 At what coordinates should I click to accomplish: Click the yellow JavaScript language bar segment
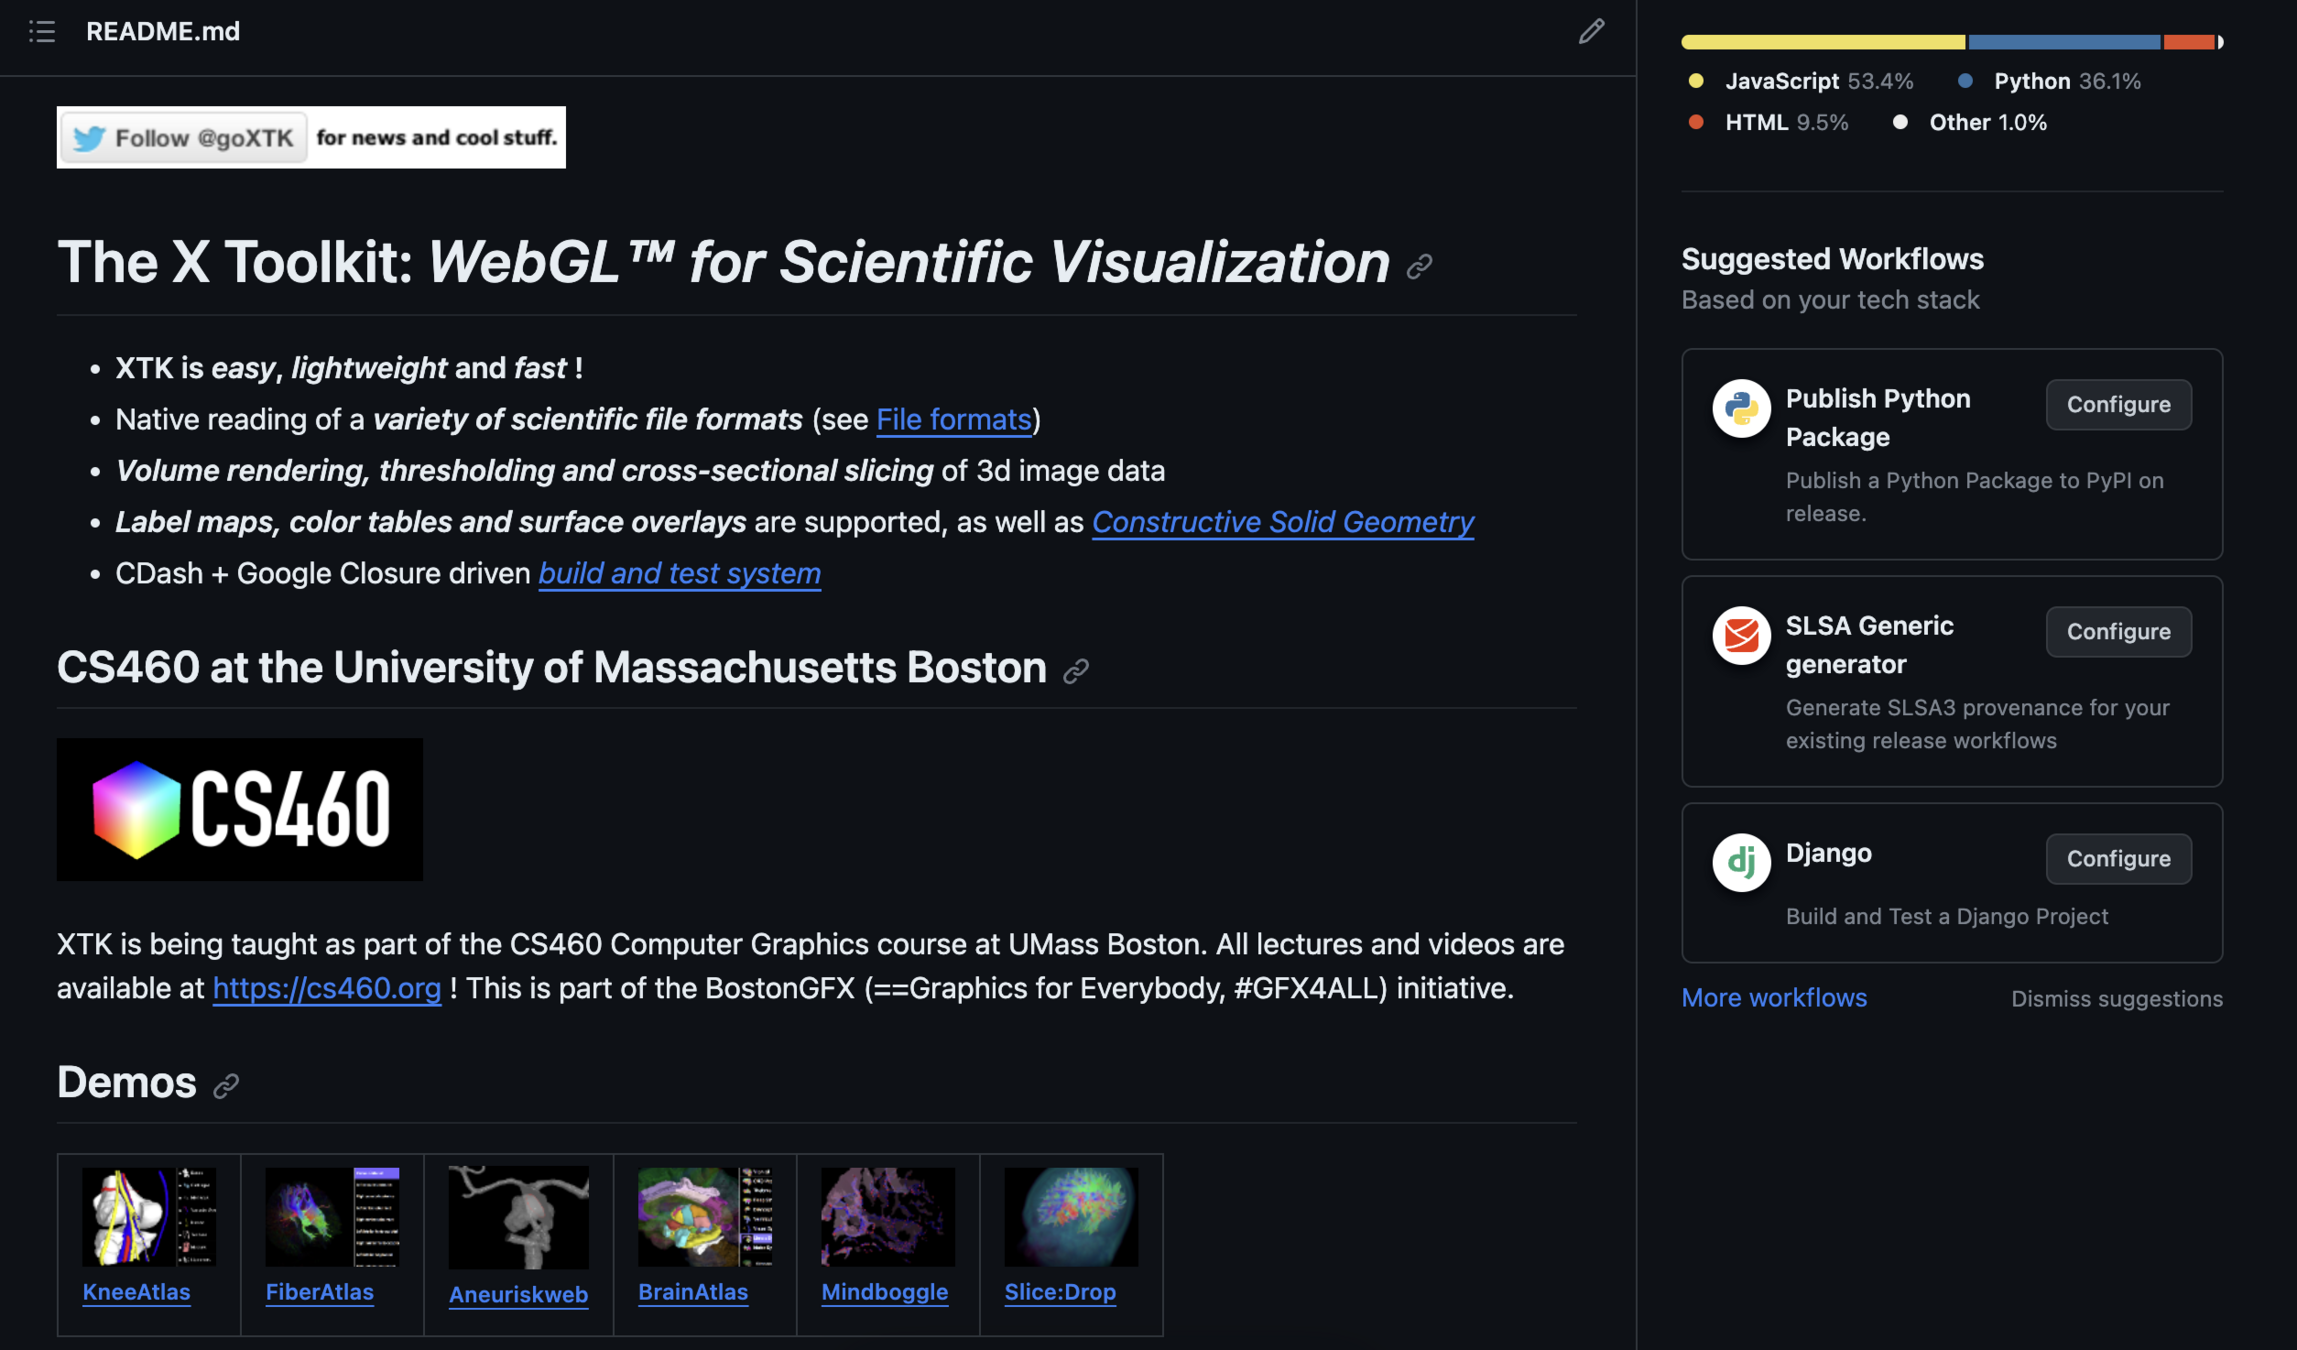[1822, 42]
